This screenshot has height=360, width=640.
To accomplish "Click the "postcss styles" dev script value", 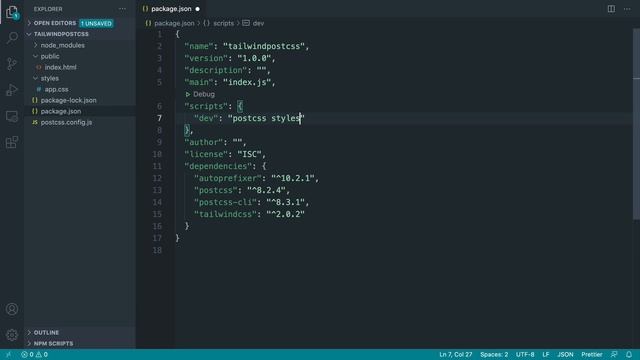I will (x=266, y=118).
